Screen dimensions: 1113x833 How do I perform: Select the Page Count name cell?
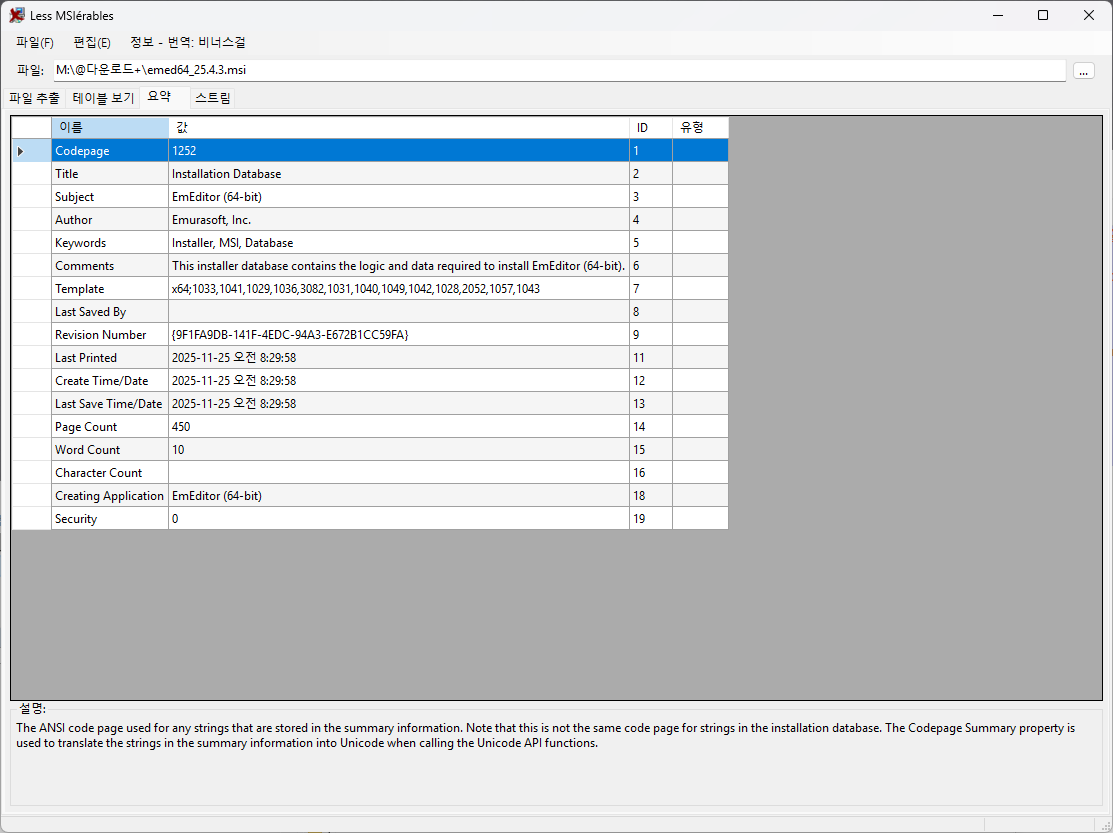[x=110, y=426]
